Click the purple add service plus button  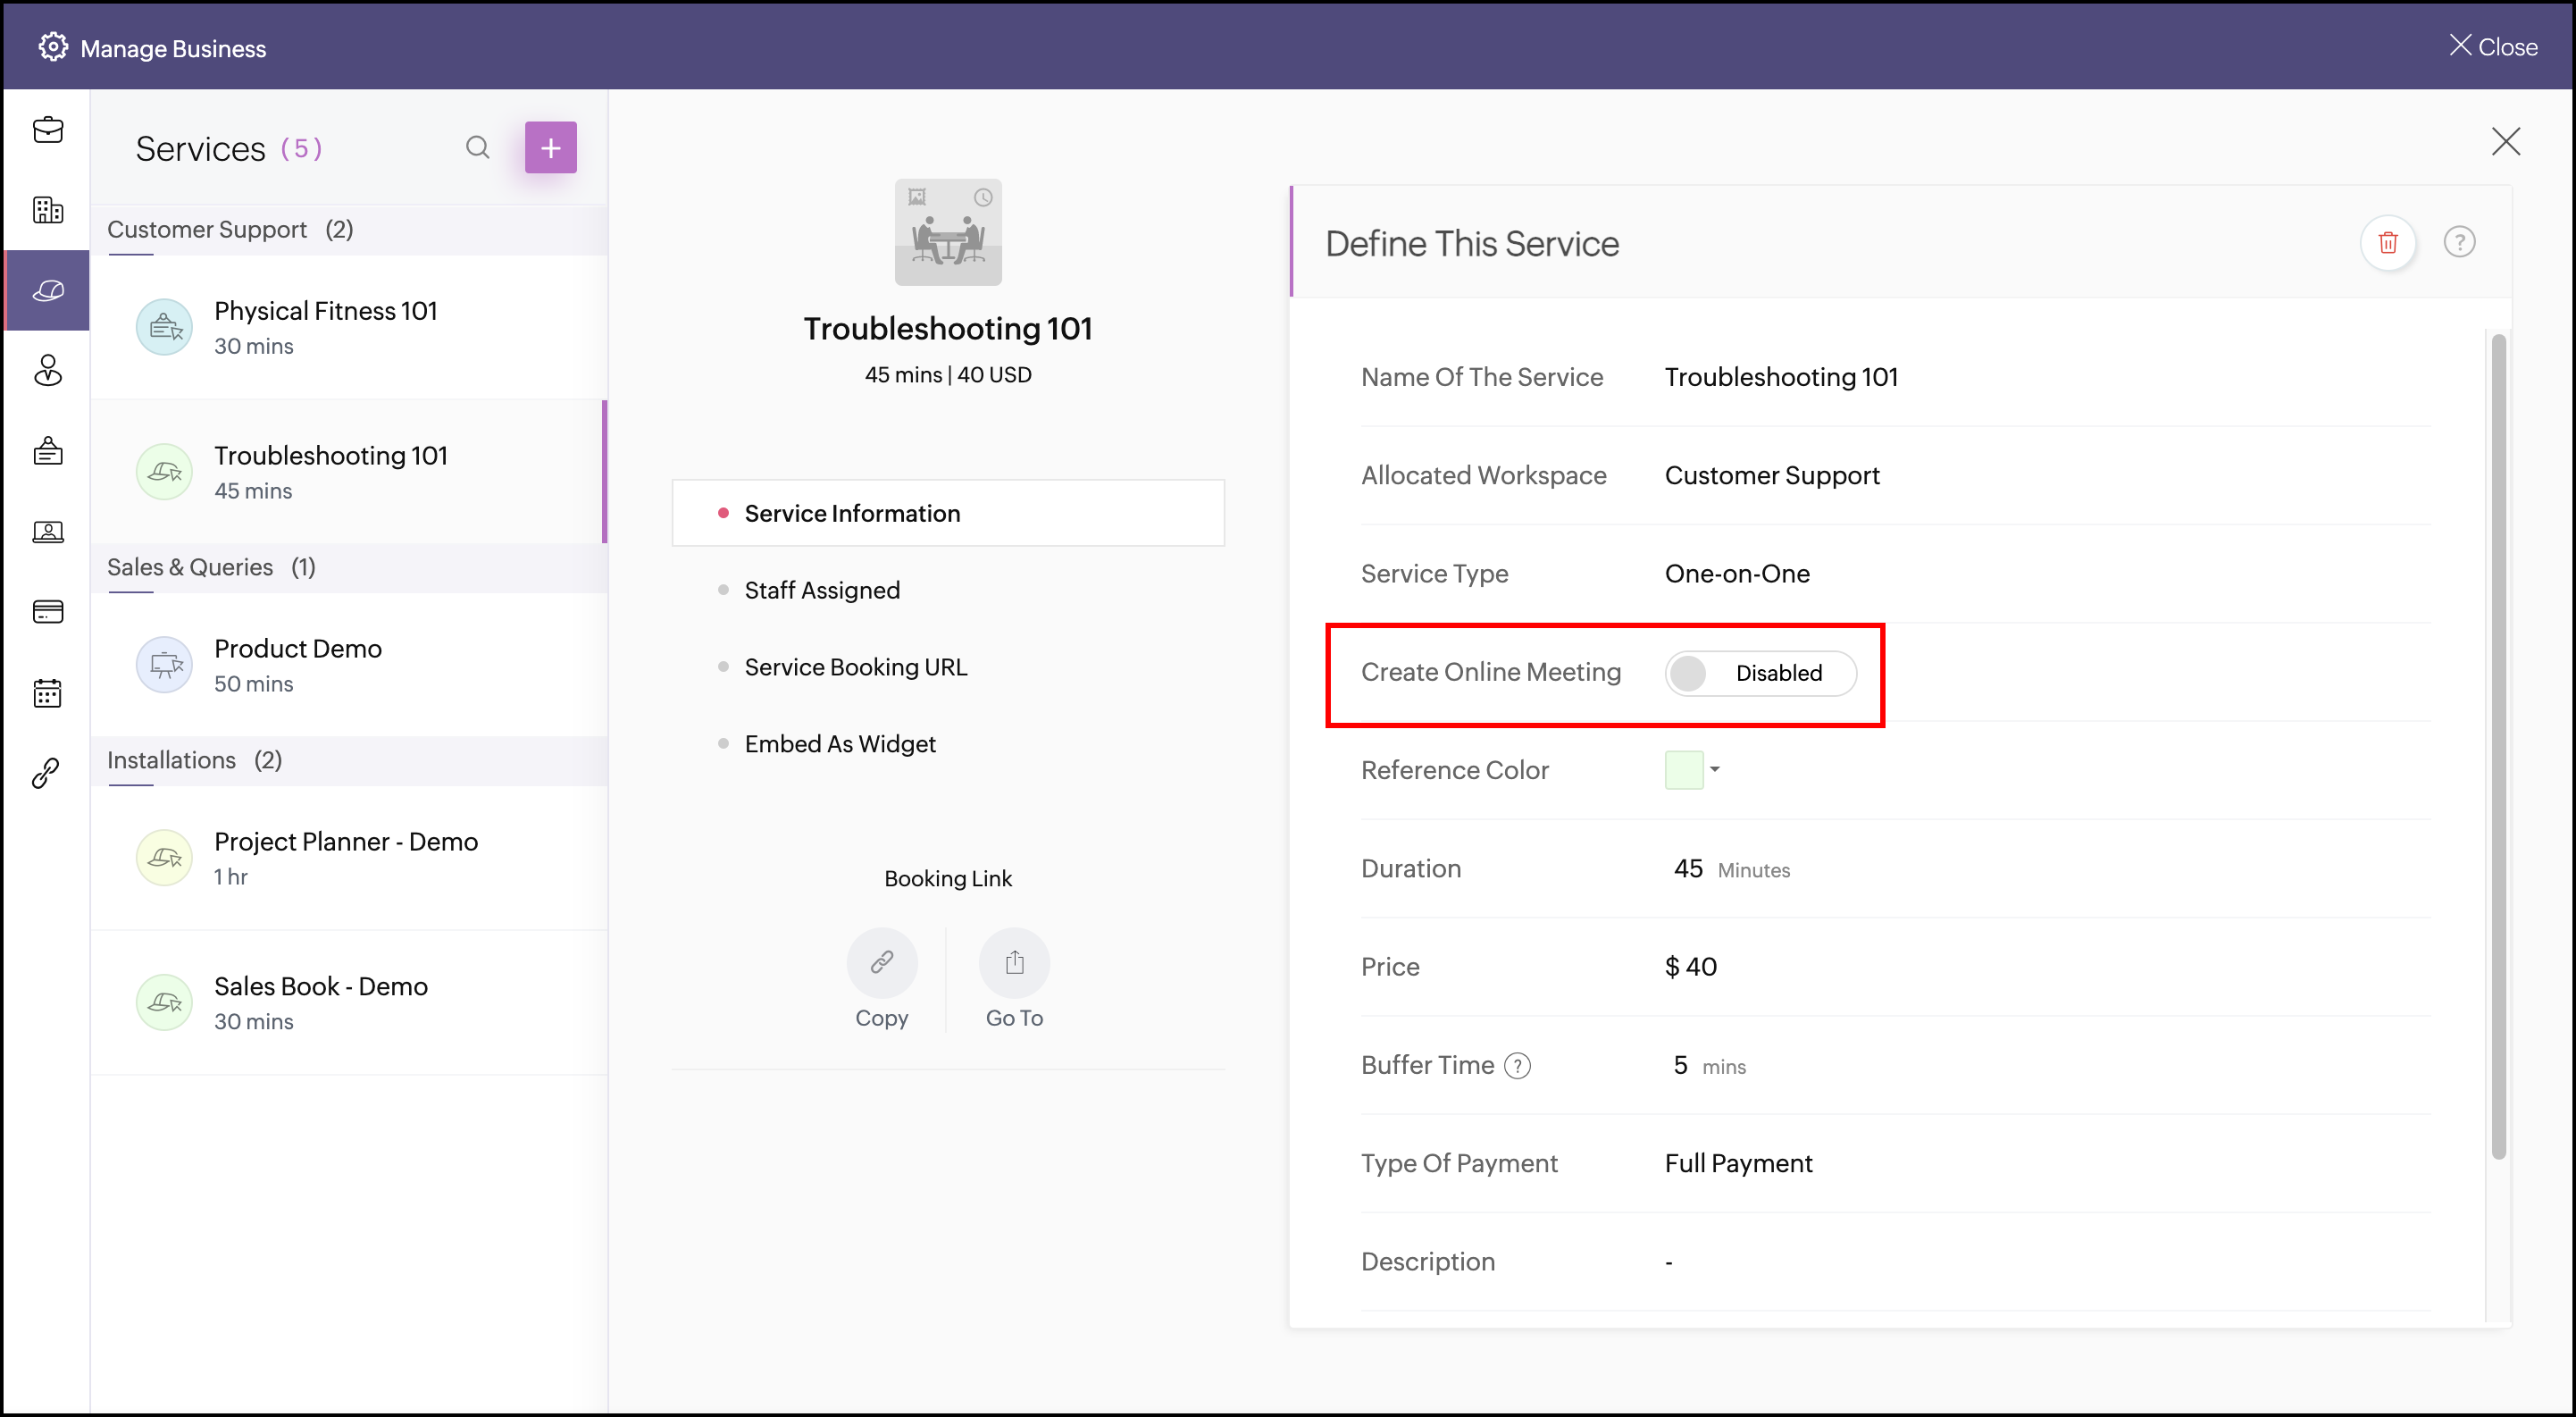click(550, 148)
